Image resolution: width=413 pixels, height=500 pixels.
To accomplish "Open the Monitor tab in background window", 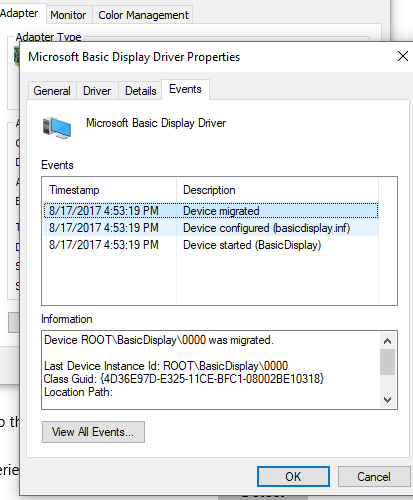I will (68, 15).
